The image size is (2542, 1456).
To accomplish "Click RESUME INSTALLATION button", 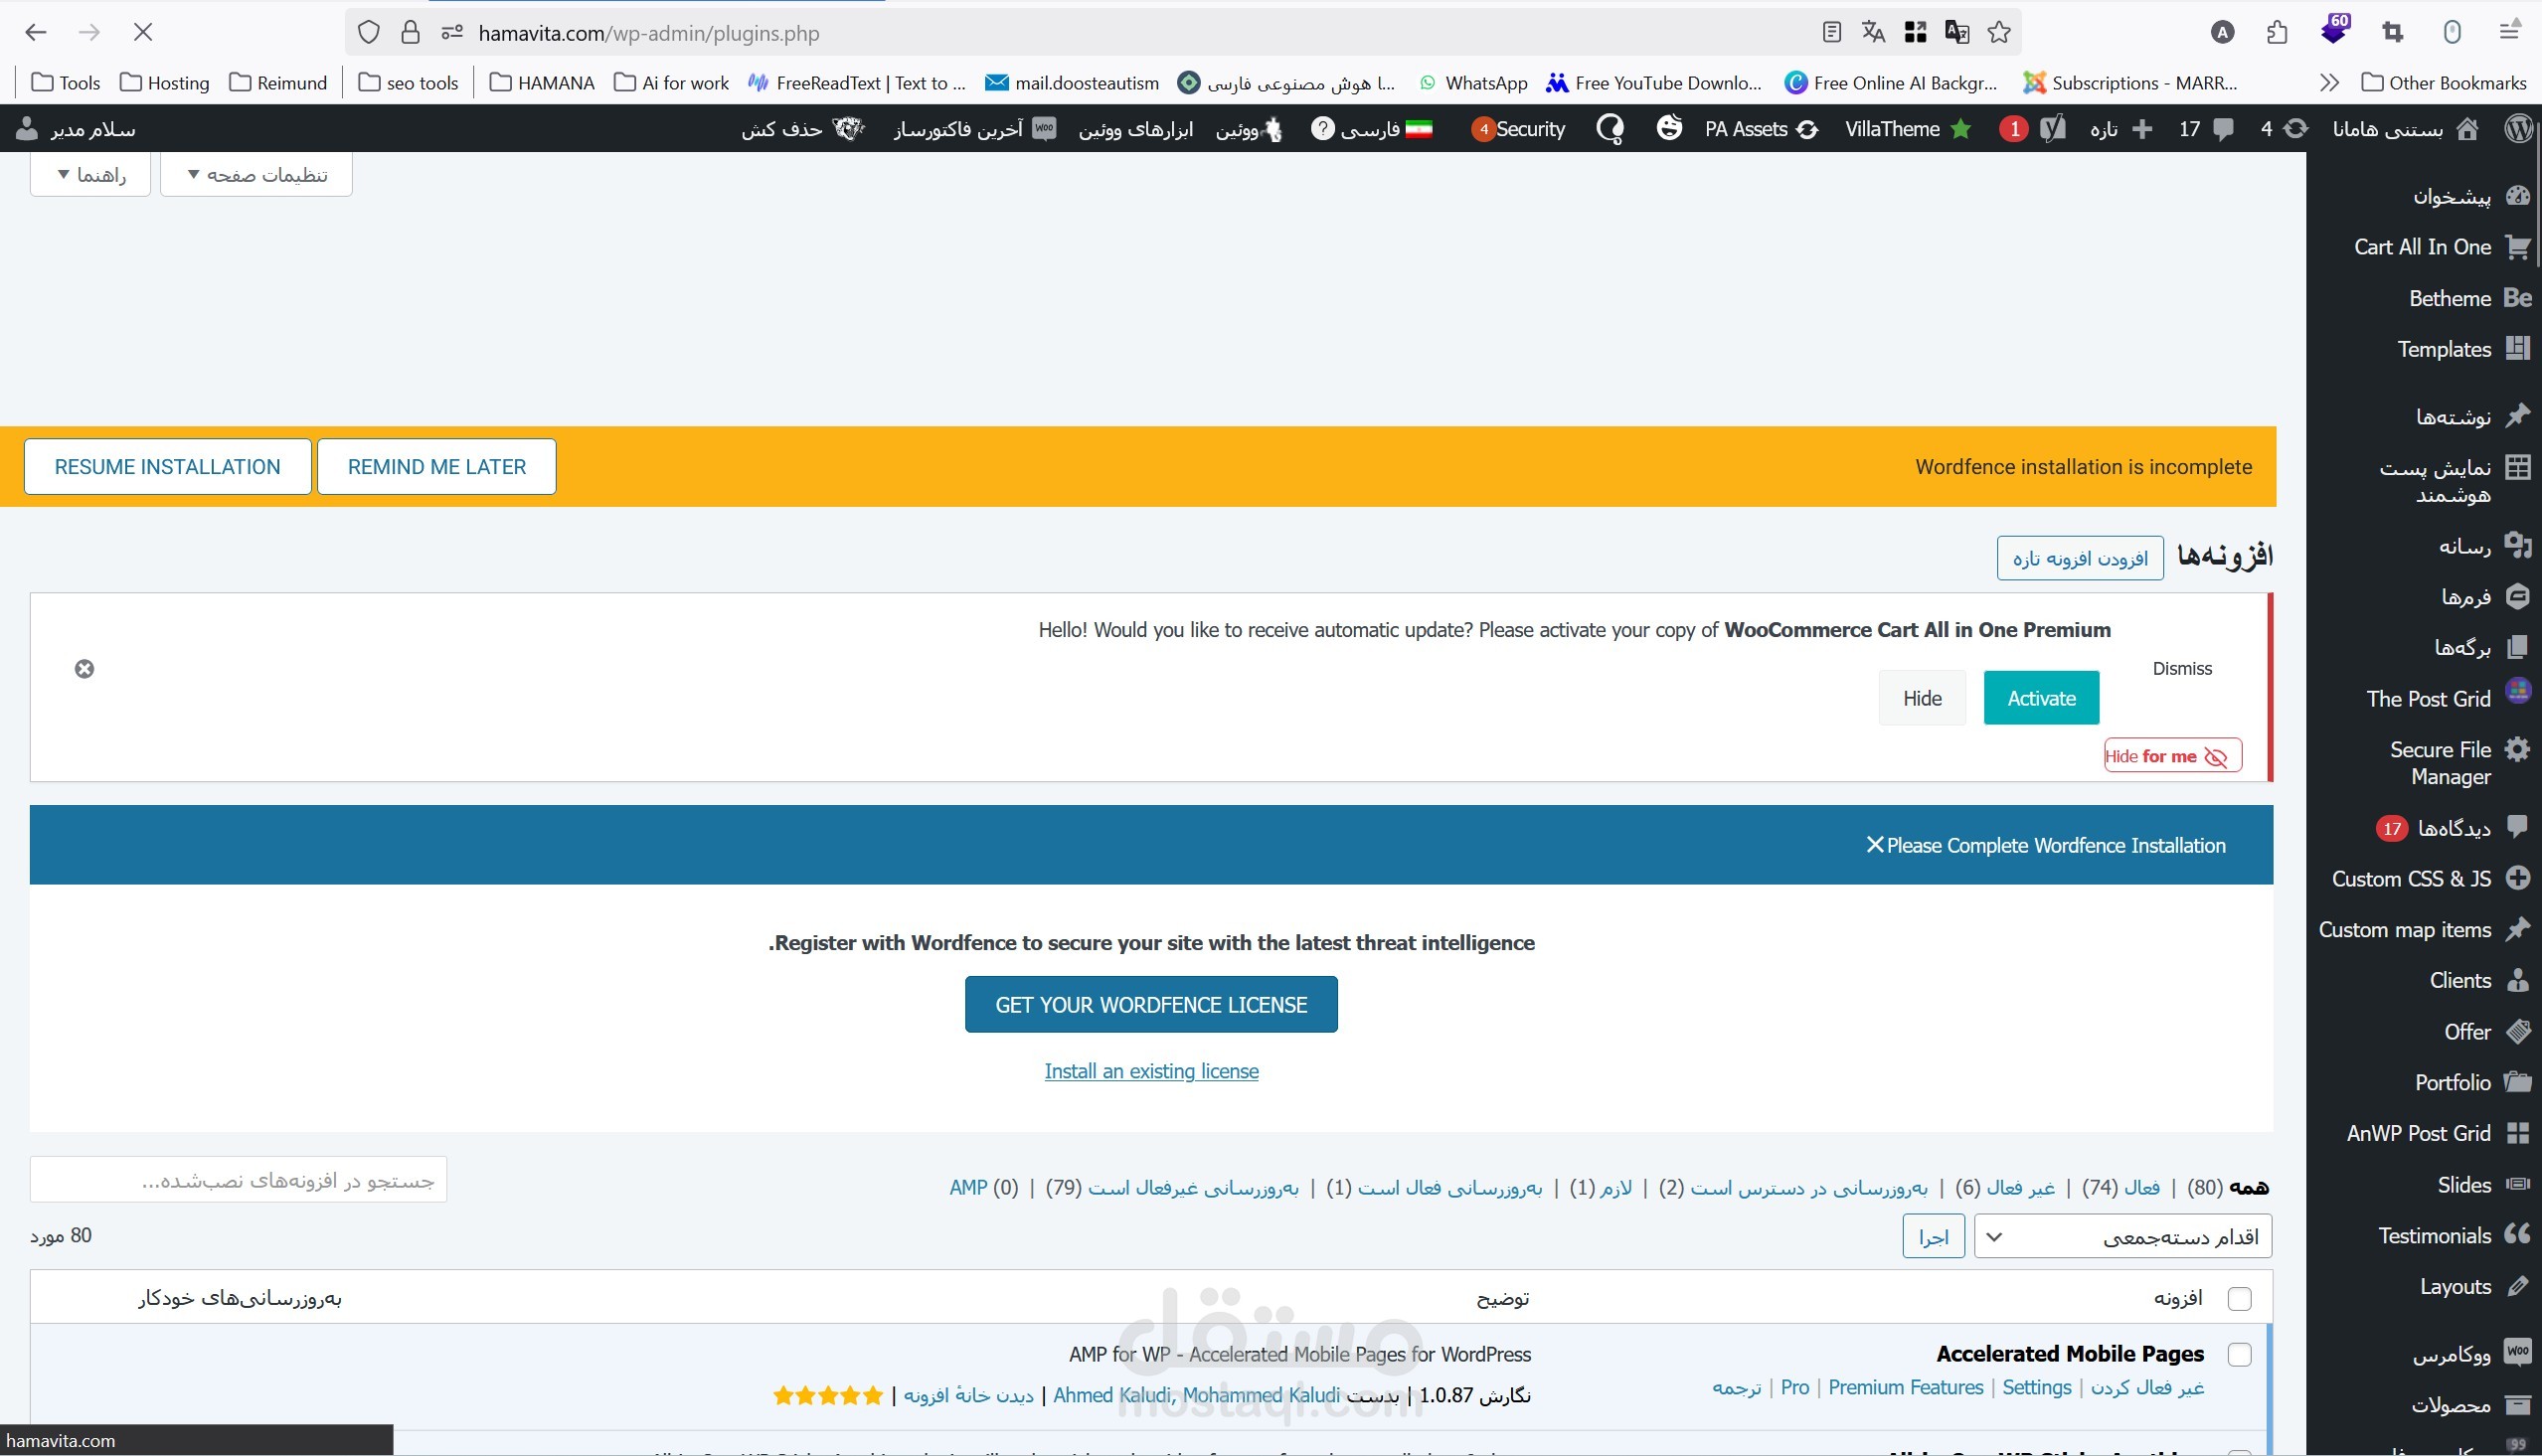I will coord(167,467).
